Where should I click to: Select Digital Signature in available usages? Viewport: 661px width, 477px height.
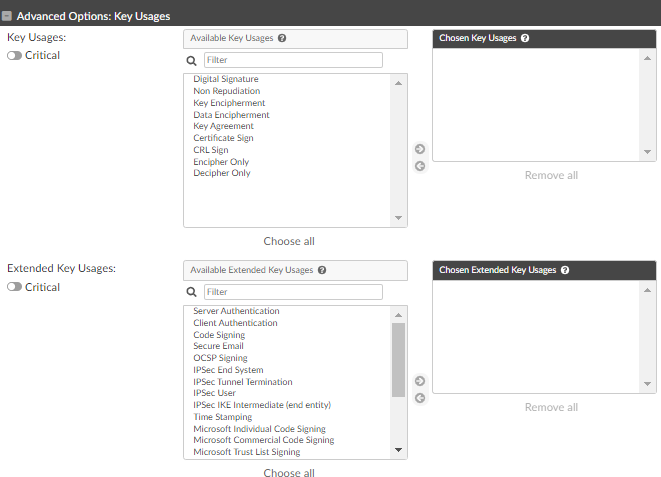[226, 79]
